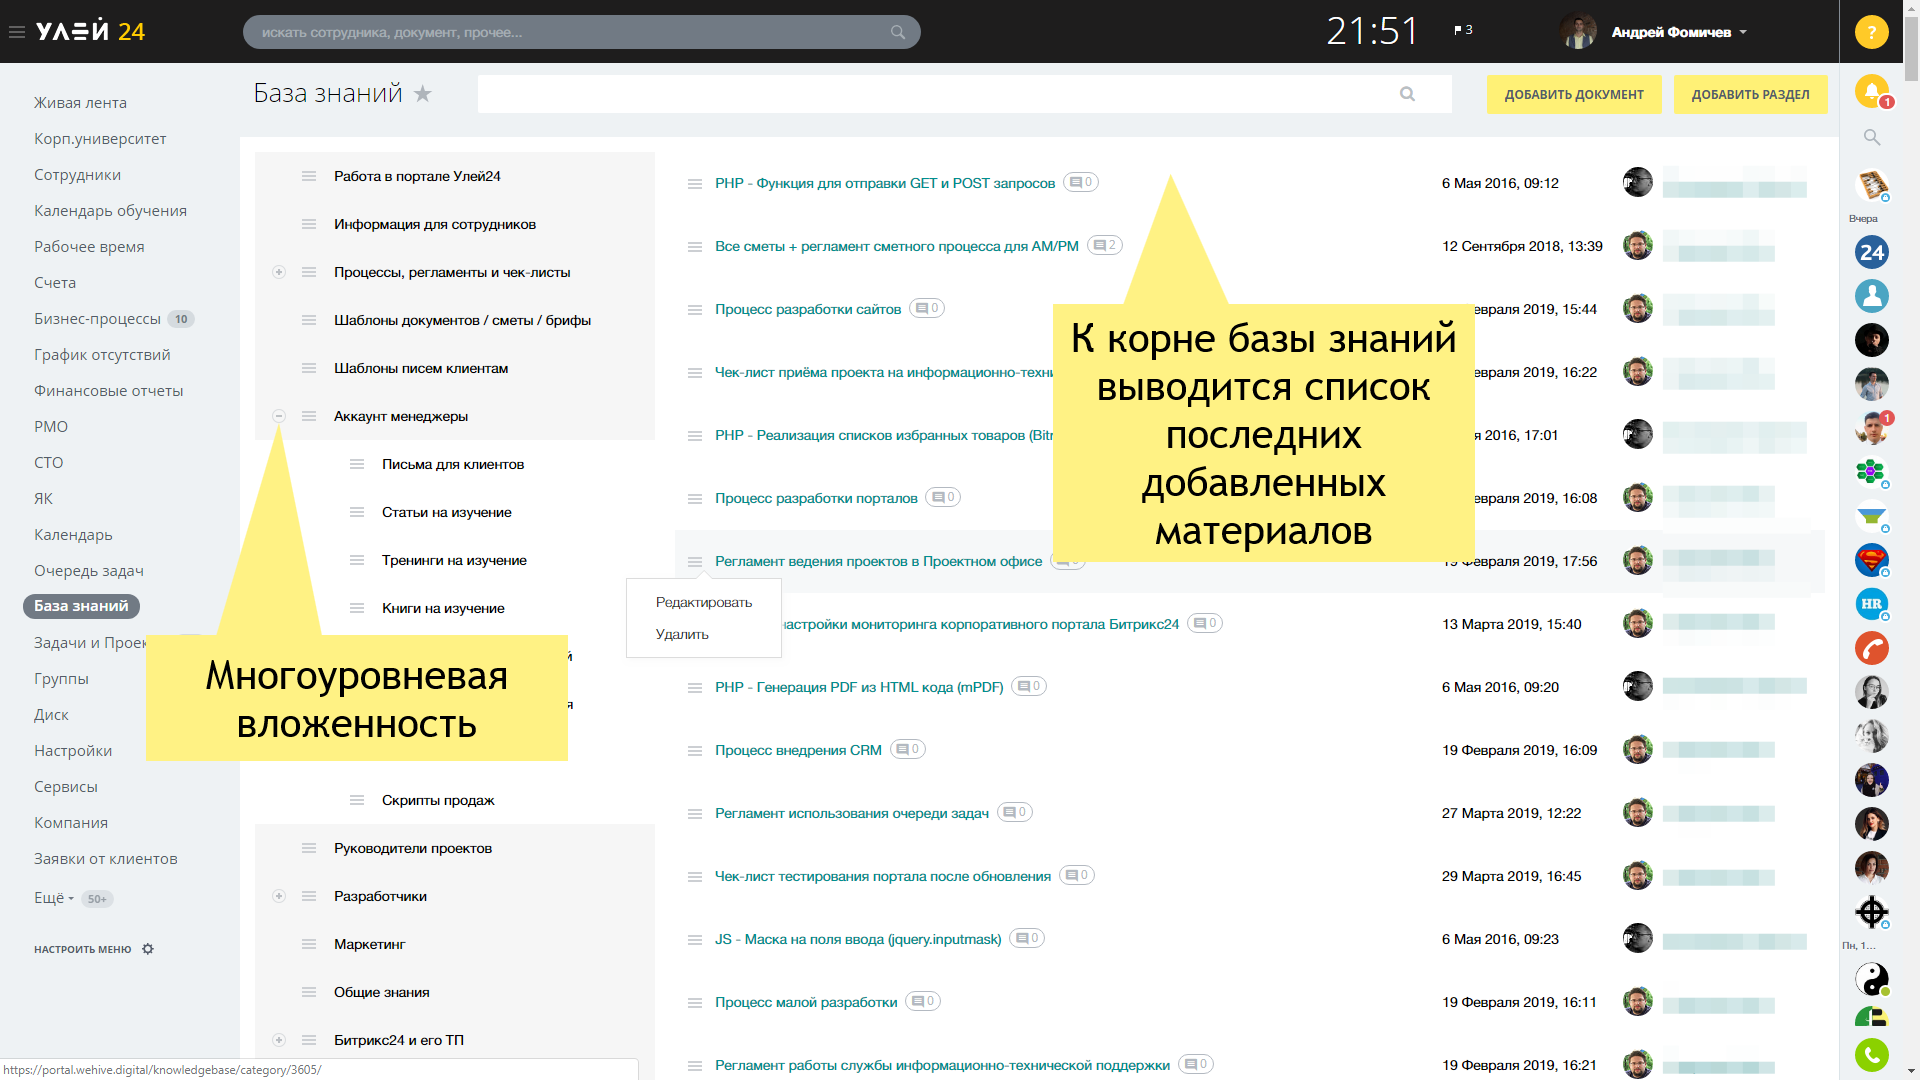Click the search icon in База знаний header
This screenshot has width=1920, height=1080.
[x=1407, y=94]
